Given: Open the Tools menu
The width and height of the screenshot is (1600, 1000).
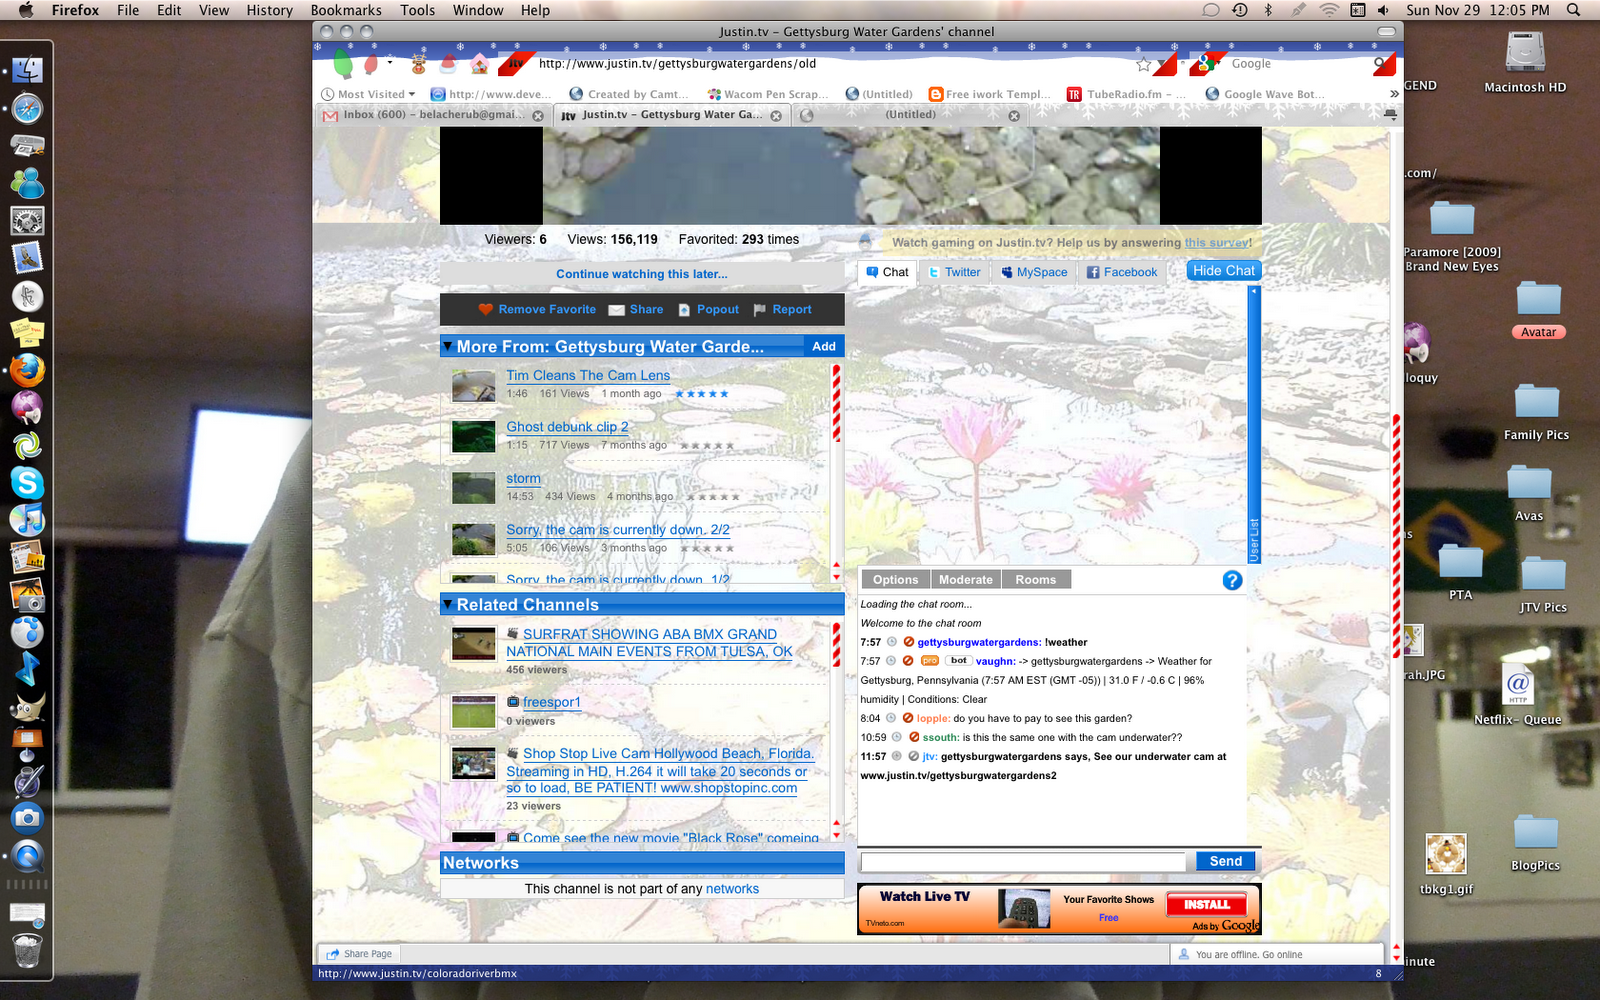Looking at the screenshot, I should pos(418,10).
